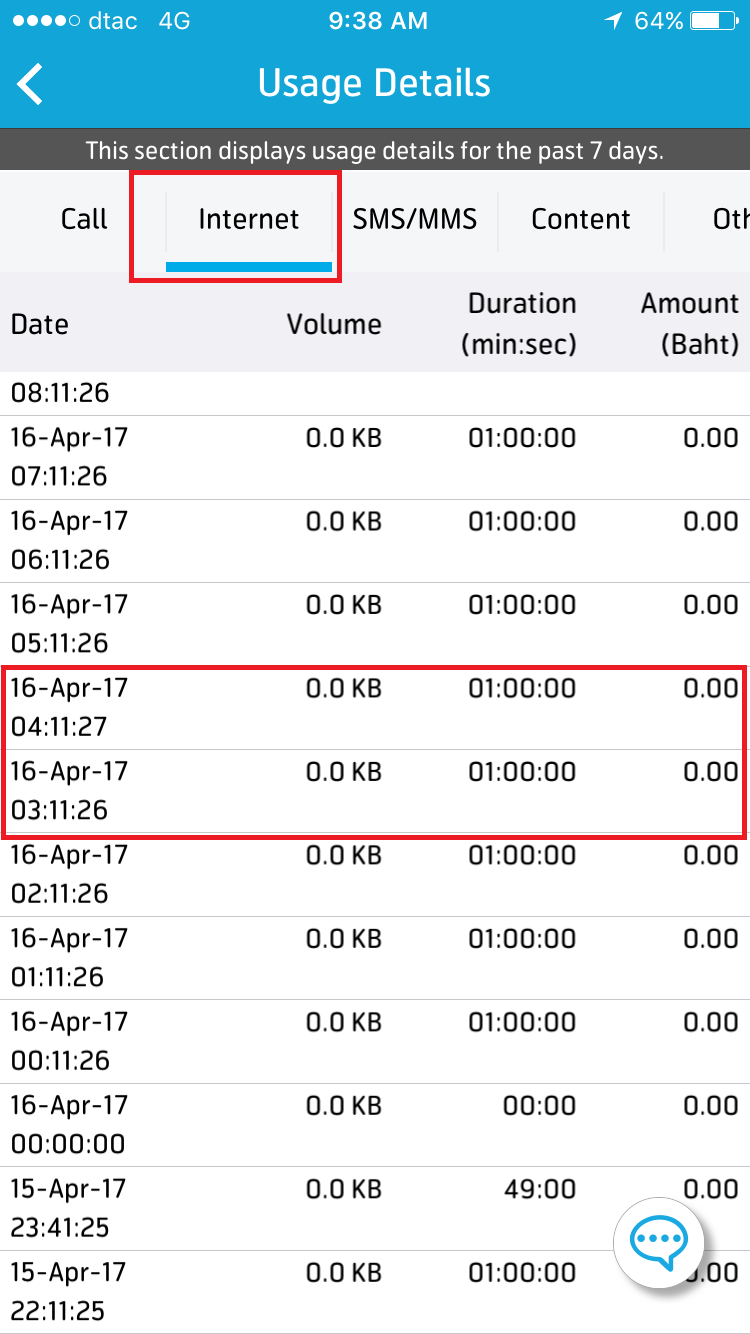
Task: Tap the Amount (Baht) column header
Action: tap(690, 324)
